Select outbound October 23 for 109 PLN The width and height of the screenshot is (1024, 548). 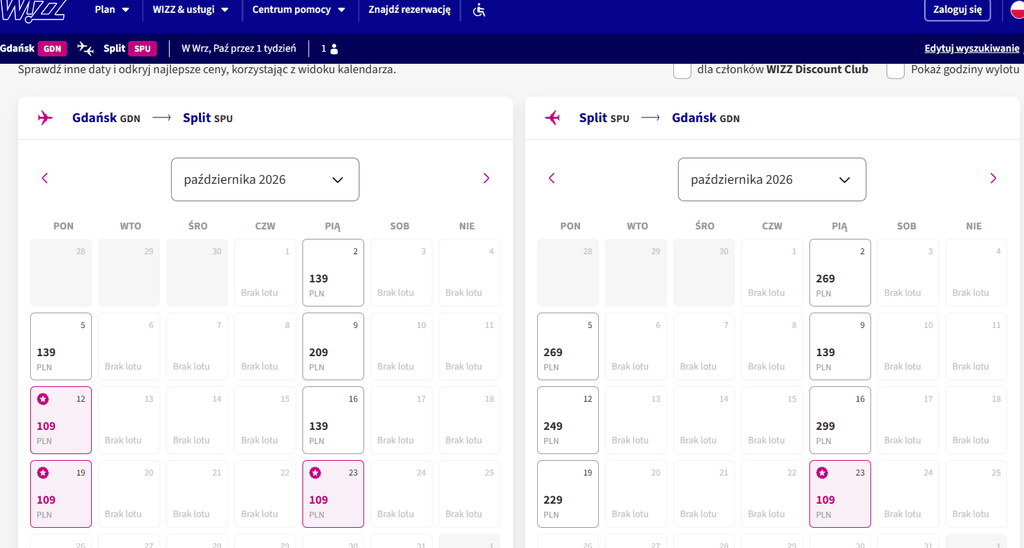[333, 494]
